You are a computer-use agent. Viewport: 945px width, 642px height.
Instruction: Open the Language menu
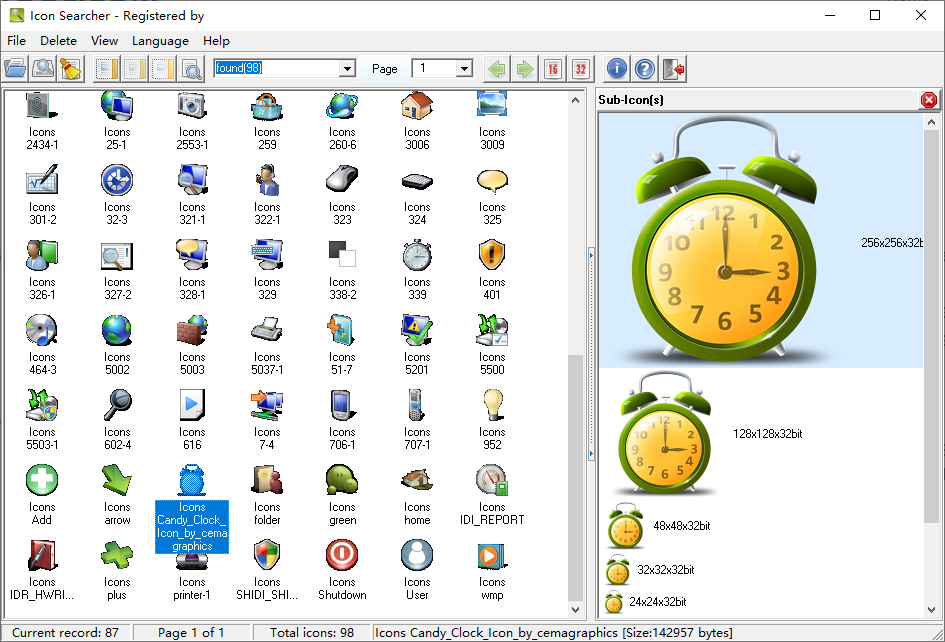click(x=160, y=41)
